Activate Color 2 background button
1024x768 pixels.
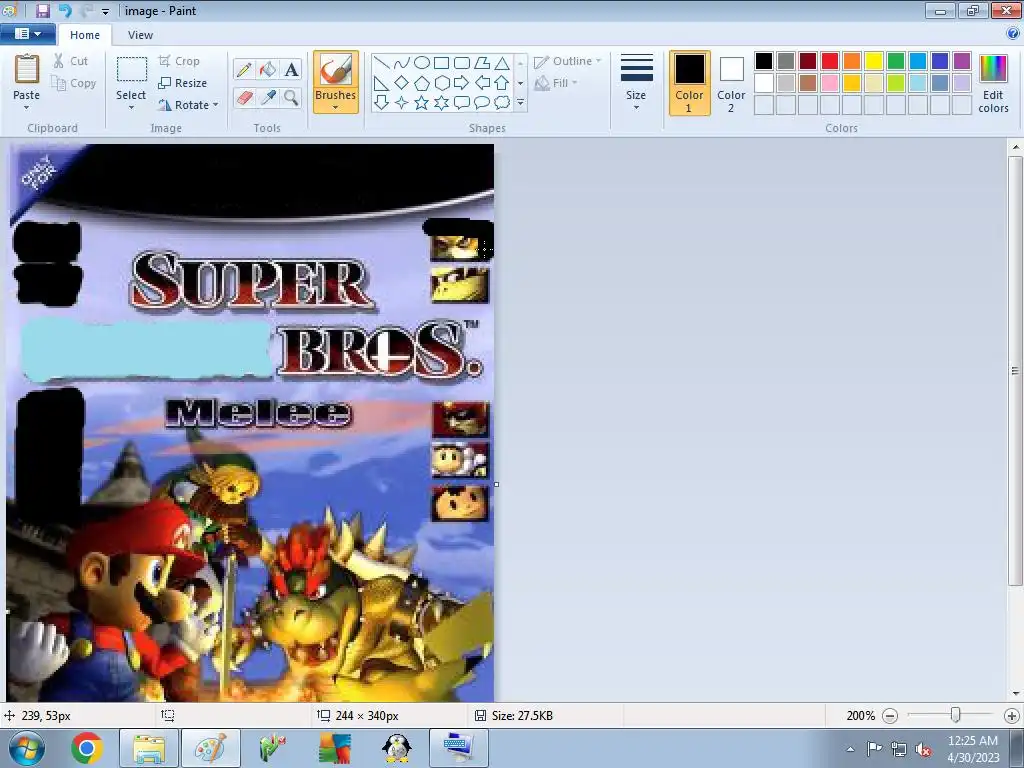[x=731, y=83]
